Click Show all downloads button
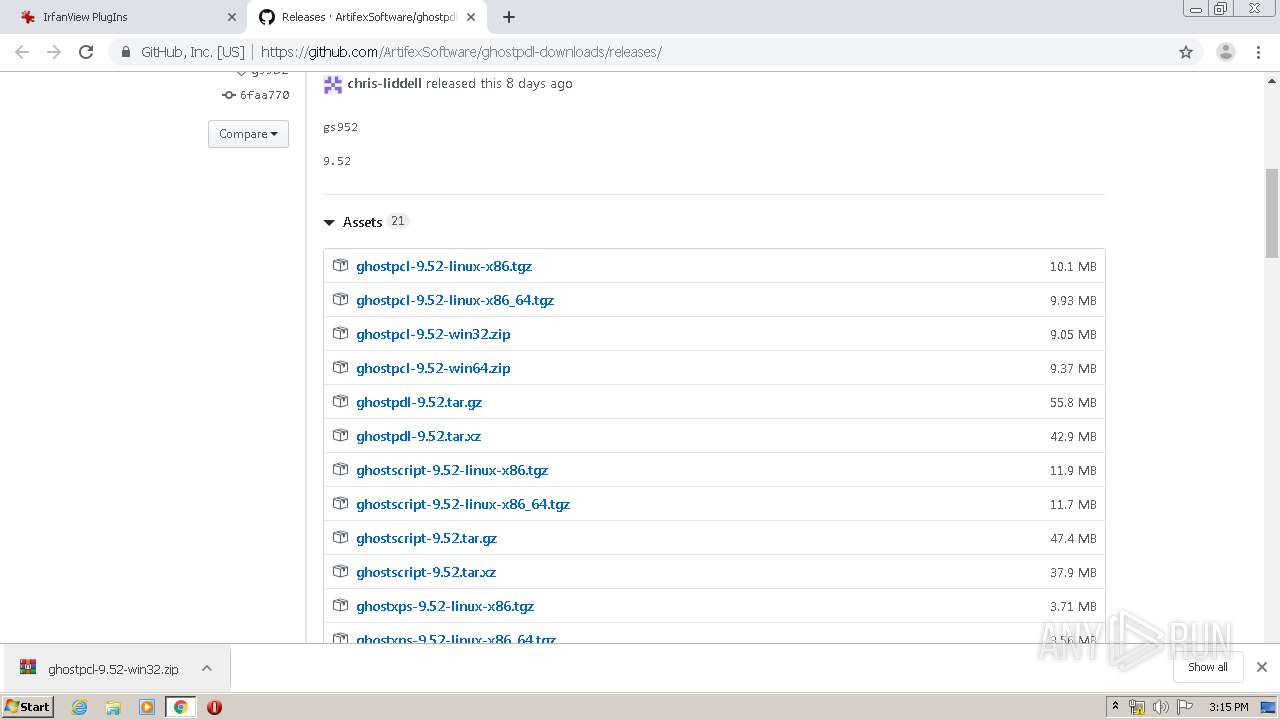Image resolution: width=1280 pixels, height=720 pixels. pos(1208,667)
